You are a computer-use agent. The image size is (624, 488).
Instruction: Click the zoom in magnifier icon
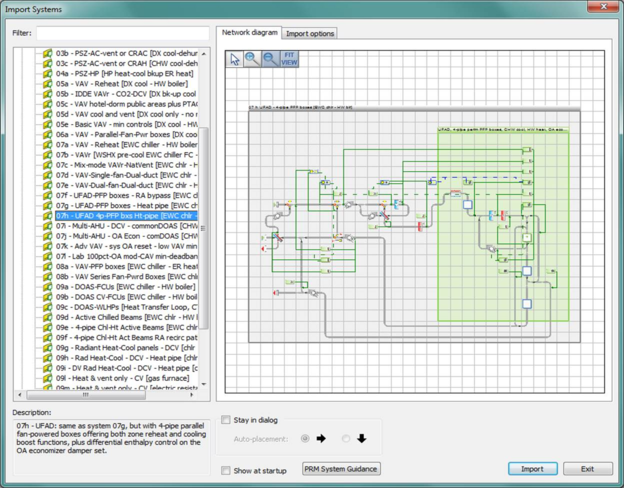point(252,59)
